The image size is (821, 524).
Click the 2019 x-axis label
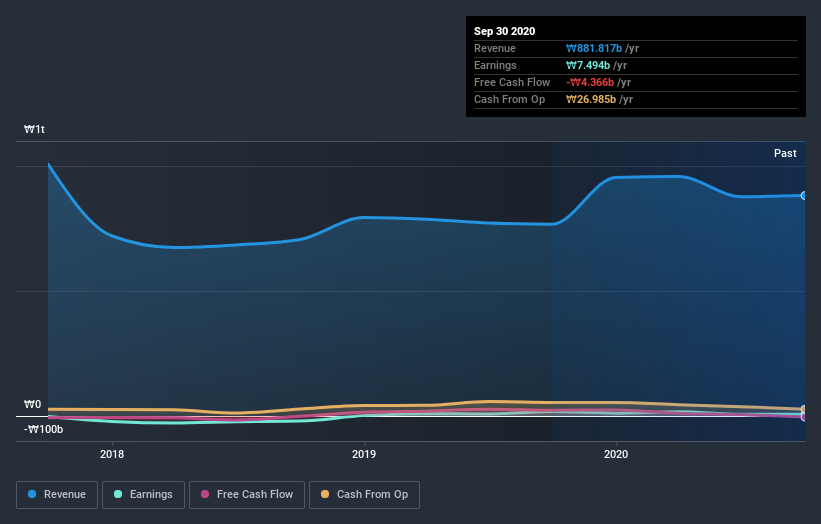click(x=364, y=454)
